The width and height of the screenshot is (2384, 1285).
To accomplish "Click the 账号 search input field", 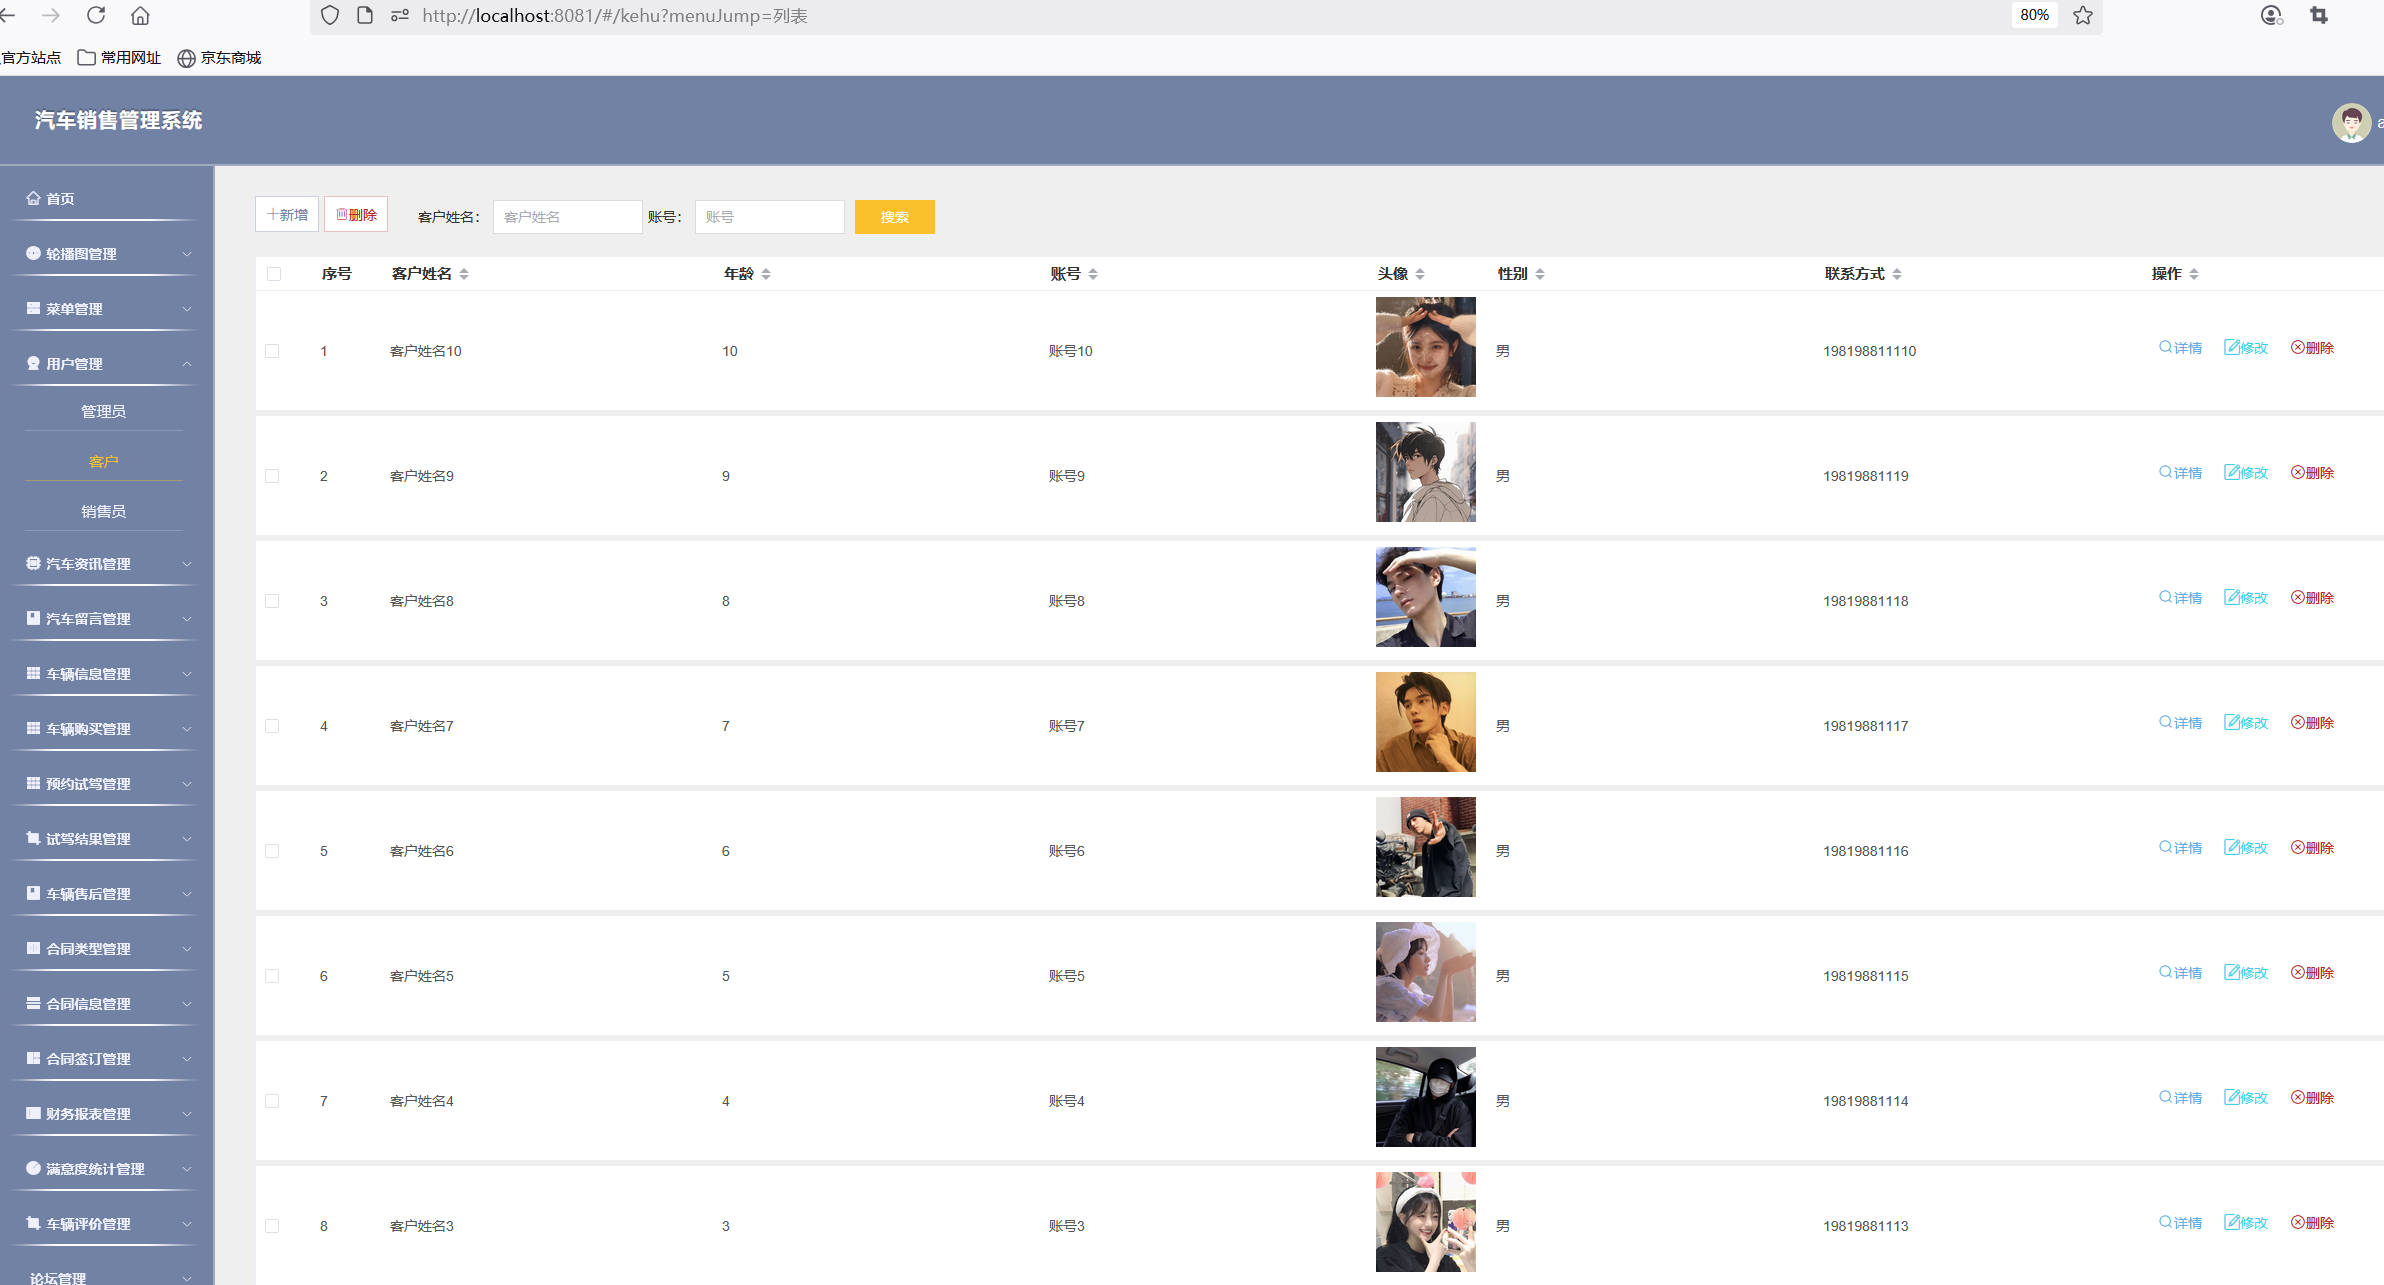I will 769,217.
